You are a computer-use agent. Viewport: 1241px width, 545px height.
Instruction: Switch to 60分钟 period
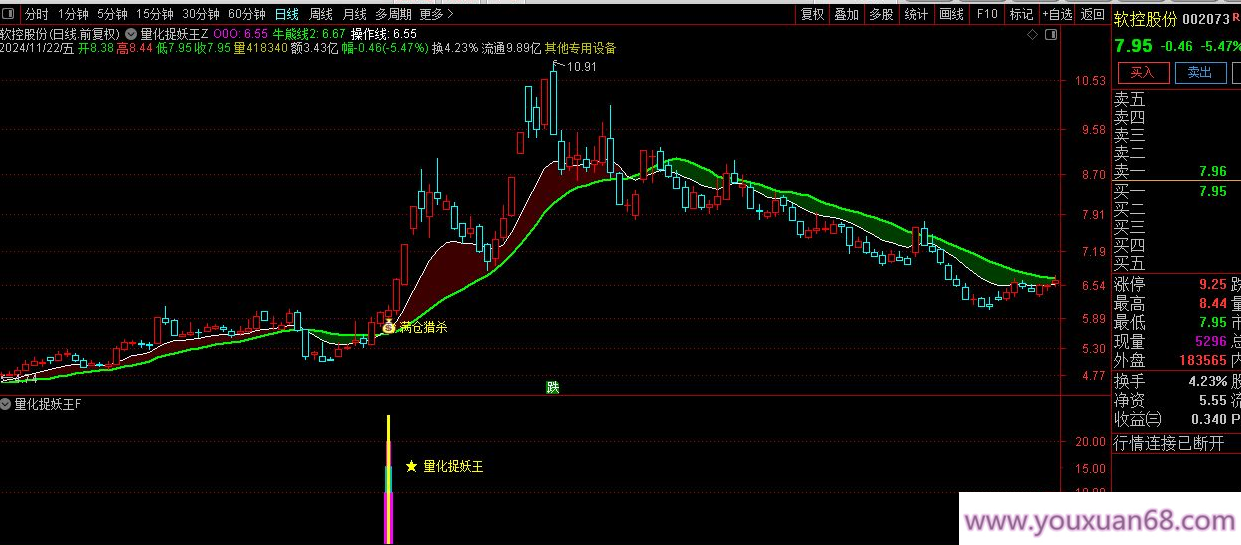tap(246, 14)
